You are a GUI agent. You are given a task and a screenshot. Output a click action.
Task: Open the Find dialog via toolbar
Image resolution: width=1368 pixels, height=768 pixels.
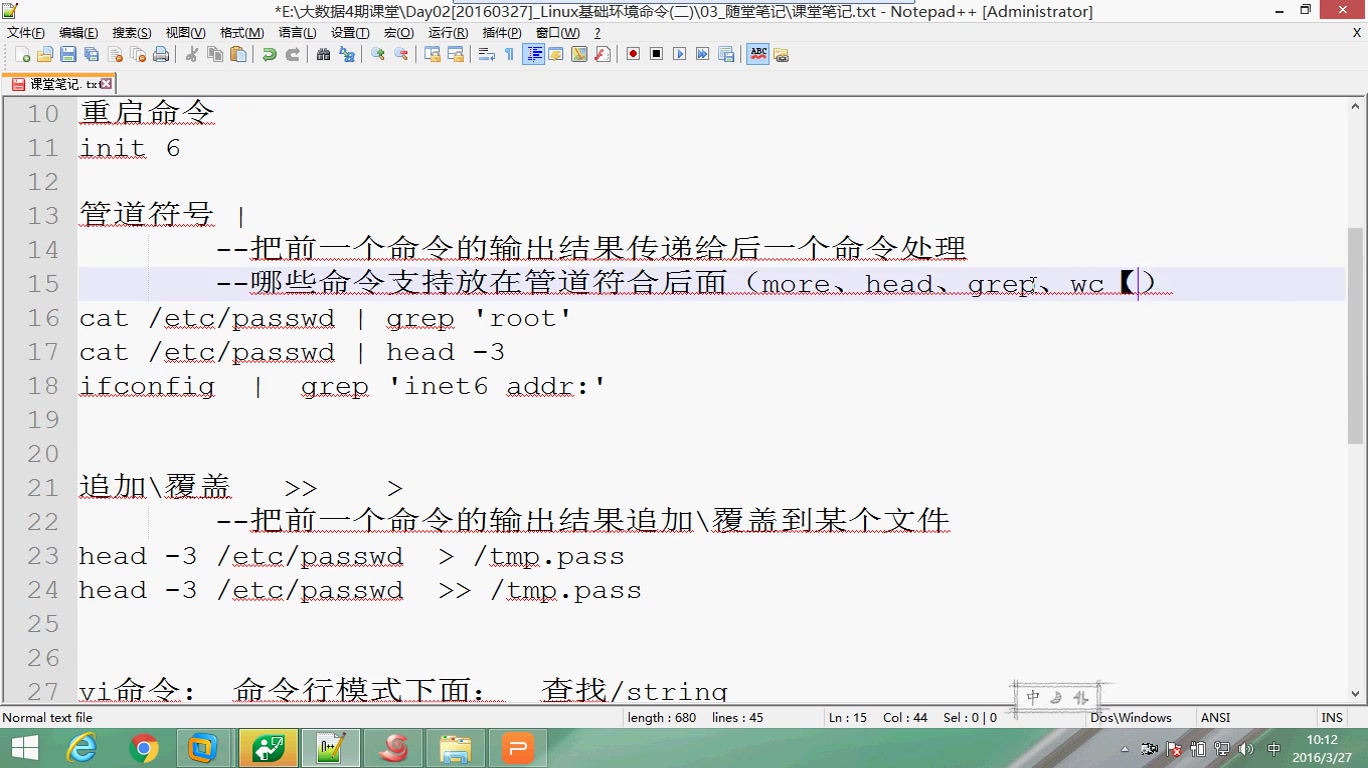[322, 54]
